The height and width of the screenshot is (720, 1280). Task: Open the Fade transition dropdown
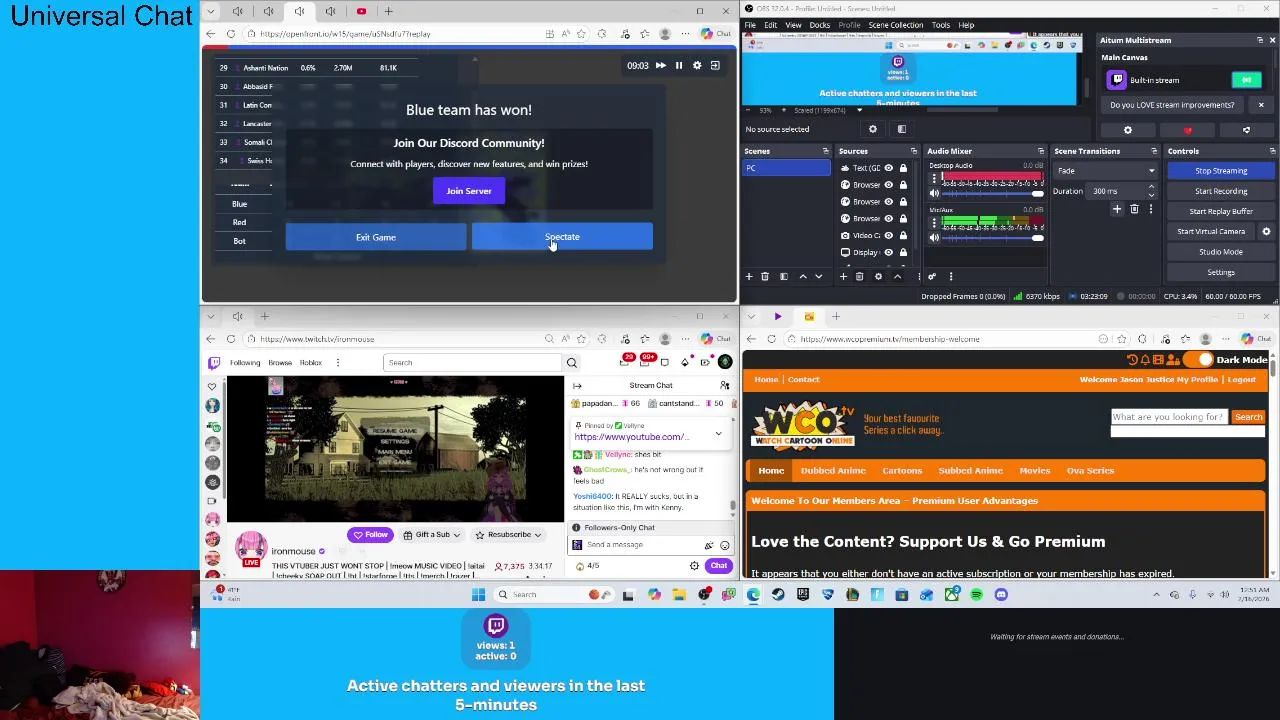tap(1106, 171)
